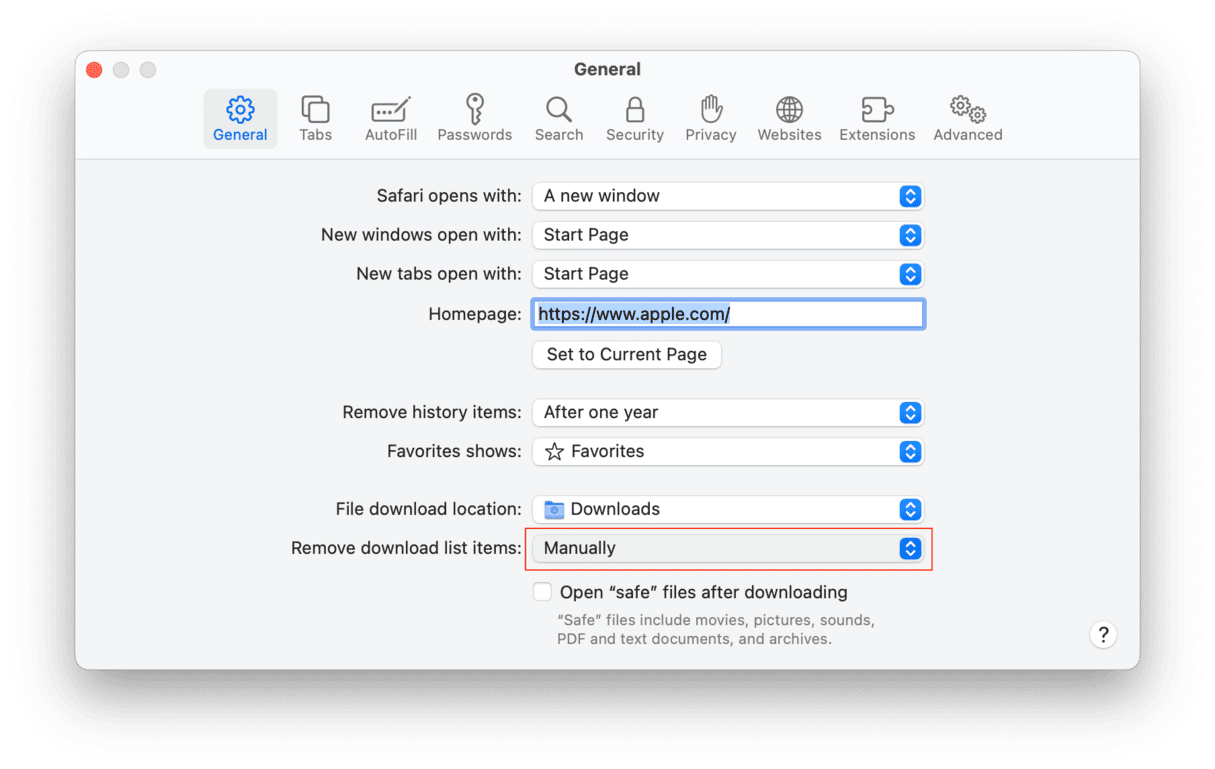Enable Open "safe" files after downloading

(542, 592)
